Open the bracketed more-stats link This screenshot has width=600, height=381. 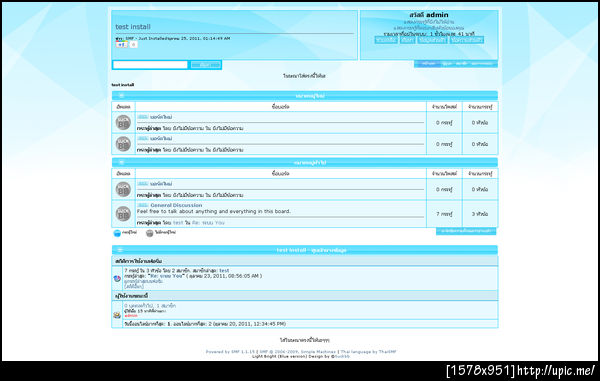[134, 286]
